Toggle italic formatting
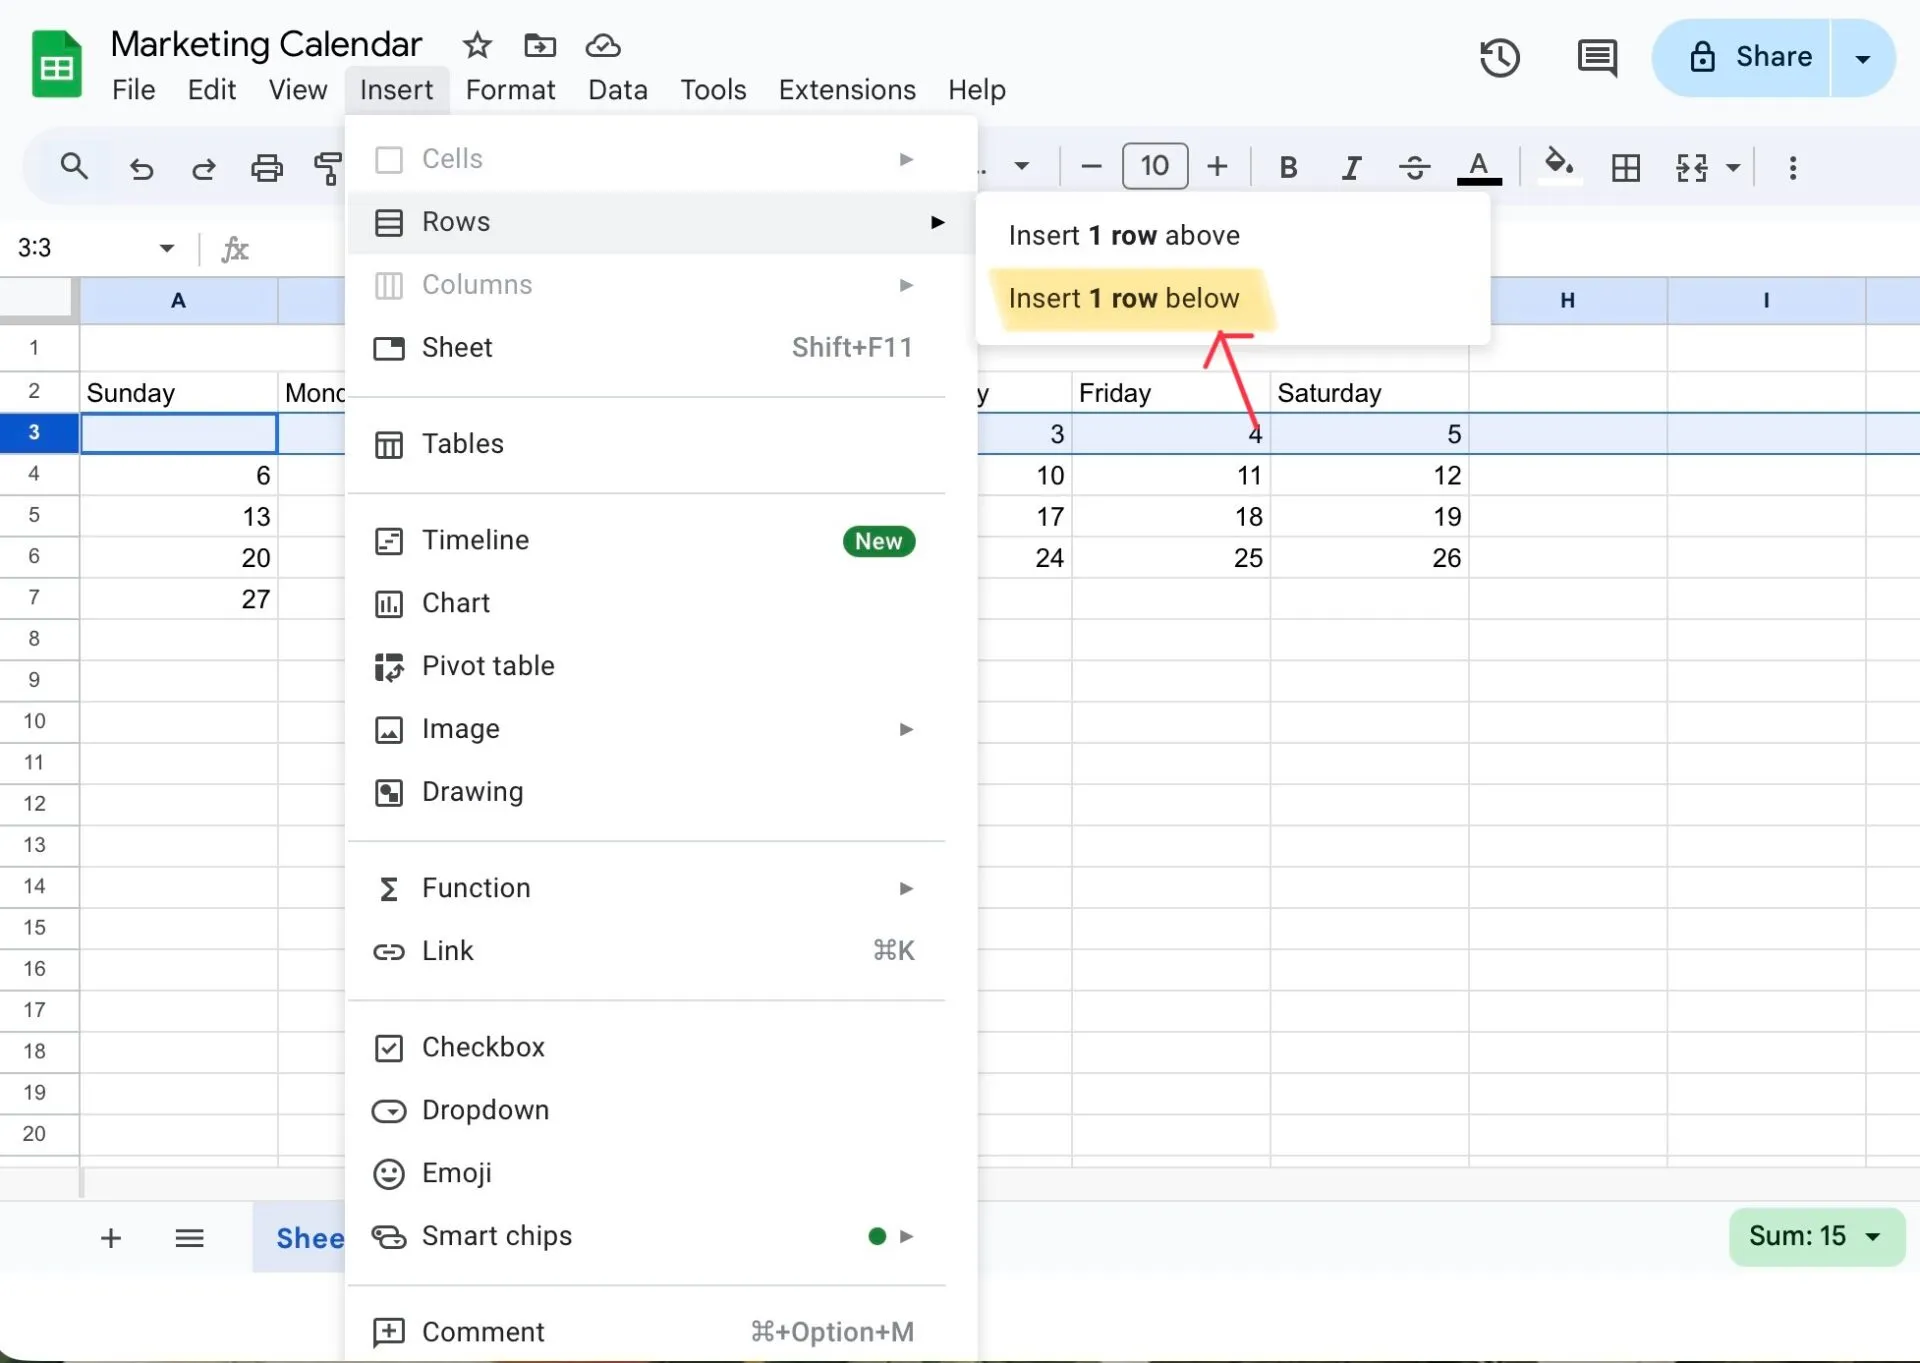The height and width of the screenshot is (1363, 1920). click(x=1351, y=167)
